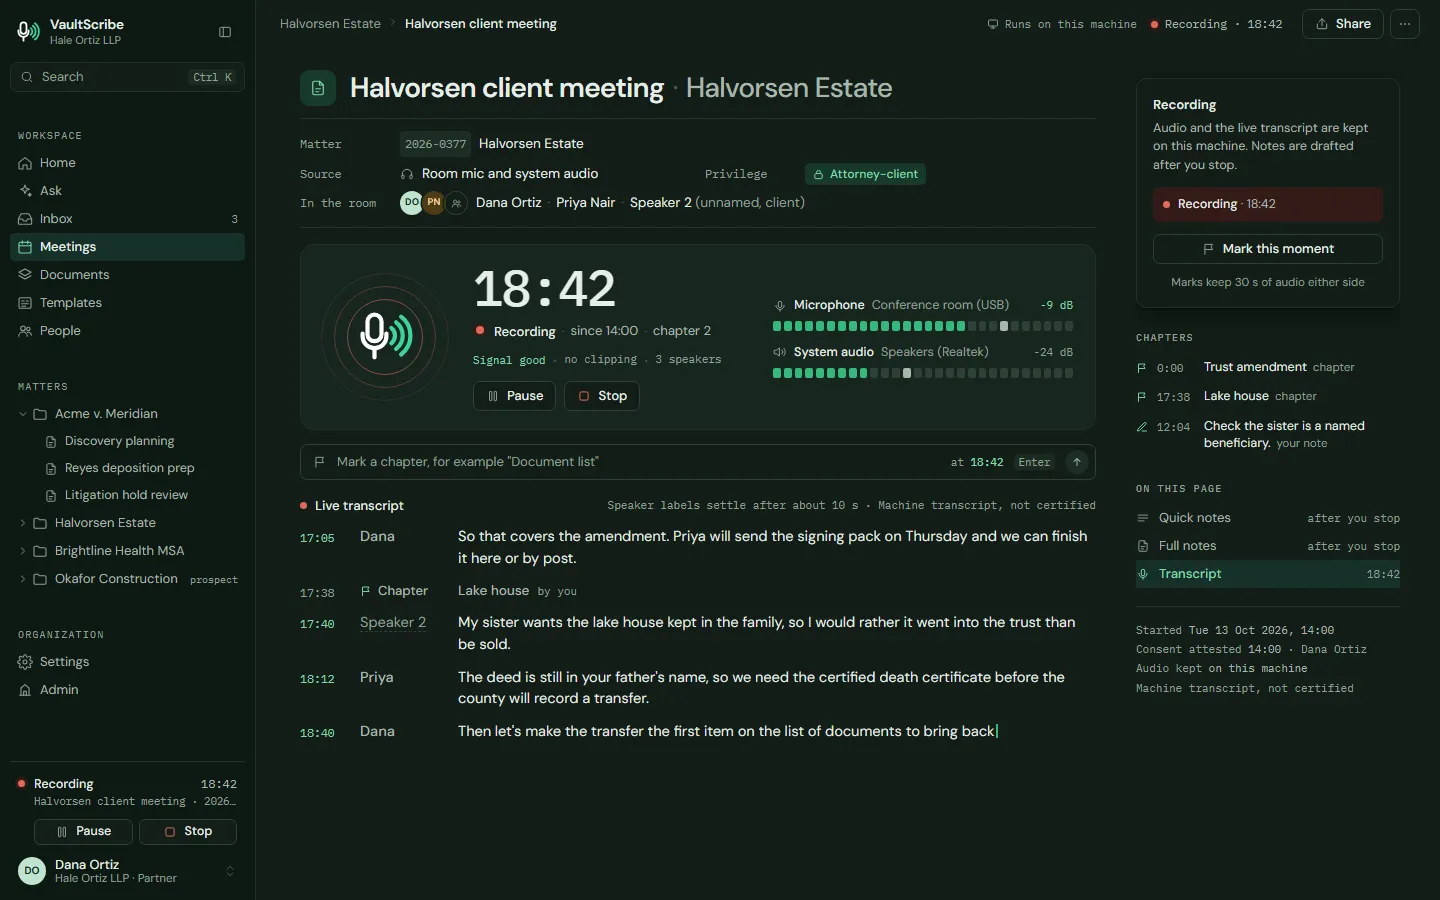Click Mark this moment button
Image resolution: width=1440 pixels, height=900 pixels.
click(1268, 249)
